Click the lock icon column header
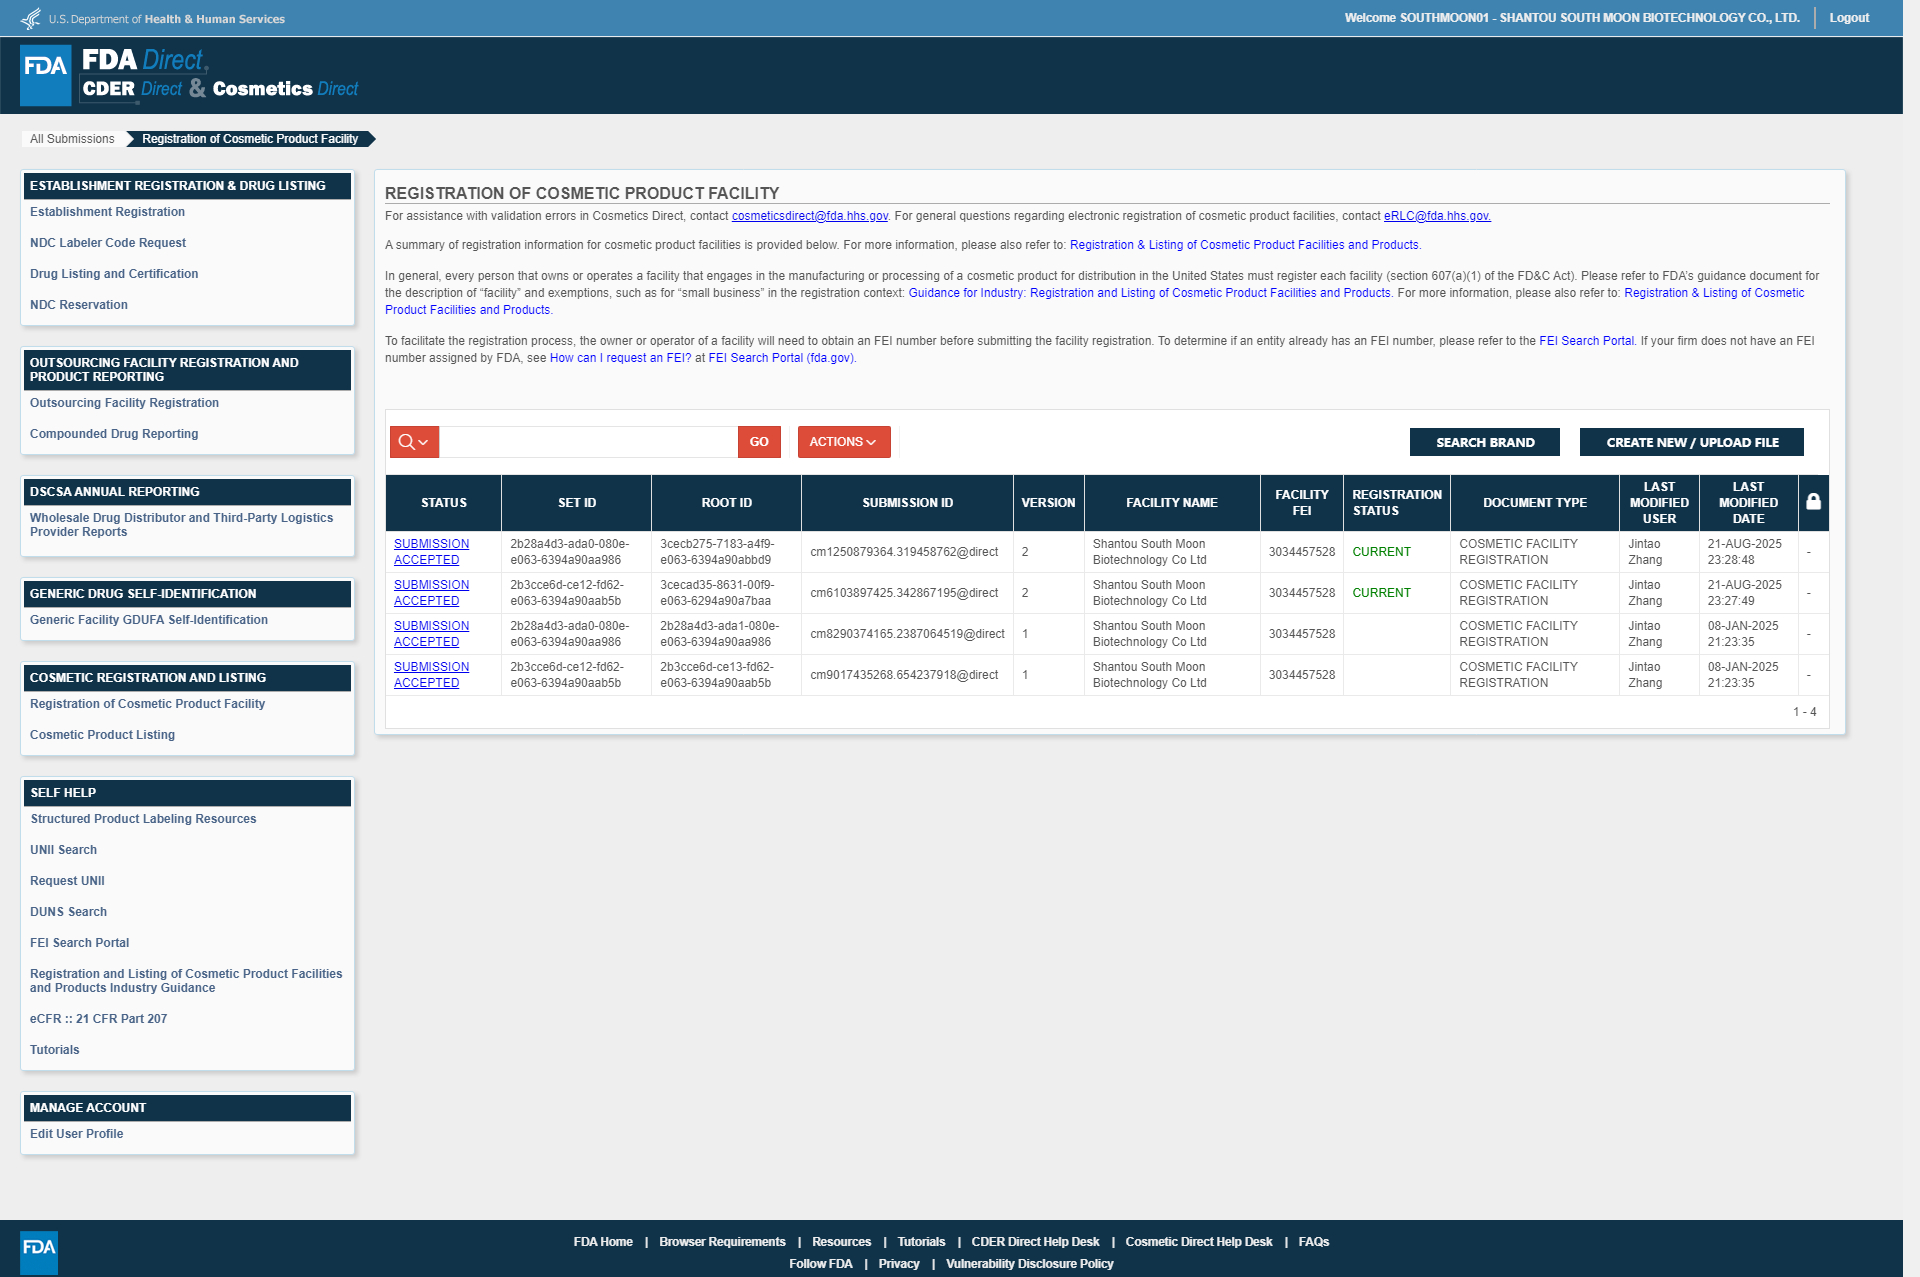The width and height of the screenshot is (1920, 1277). 1813,502
